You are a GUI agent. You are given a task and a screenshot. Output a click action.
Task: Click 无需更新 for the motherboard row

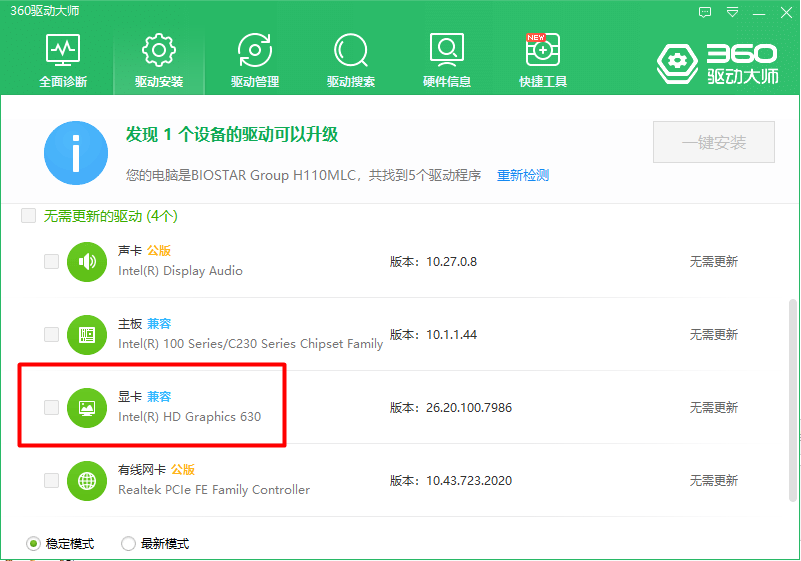pos(714,335)
